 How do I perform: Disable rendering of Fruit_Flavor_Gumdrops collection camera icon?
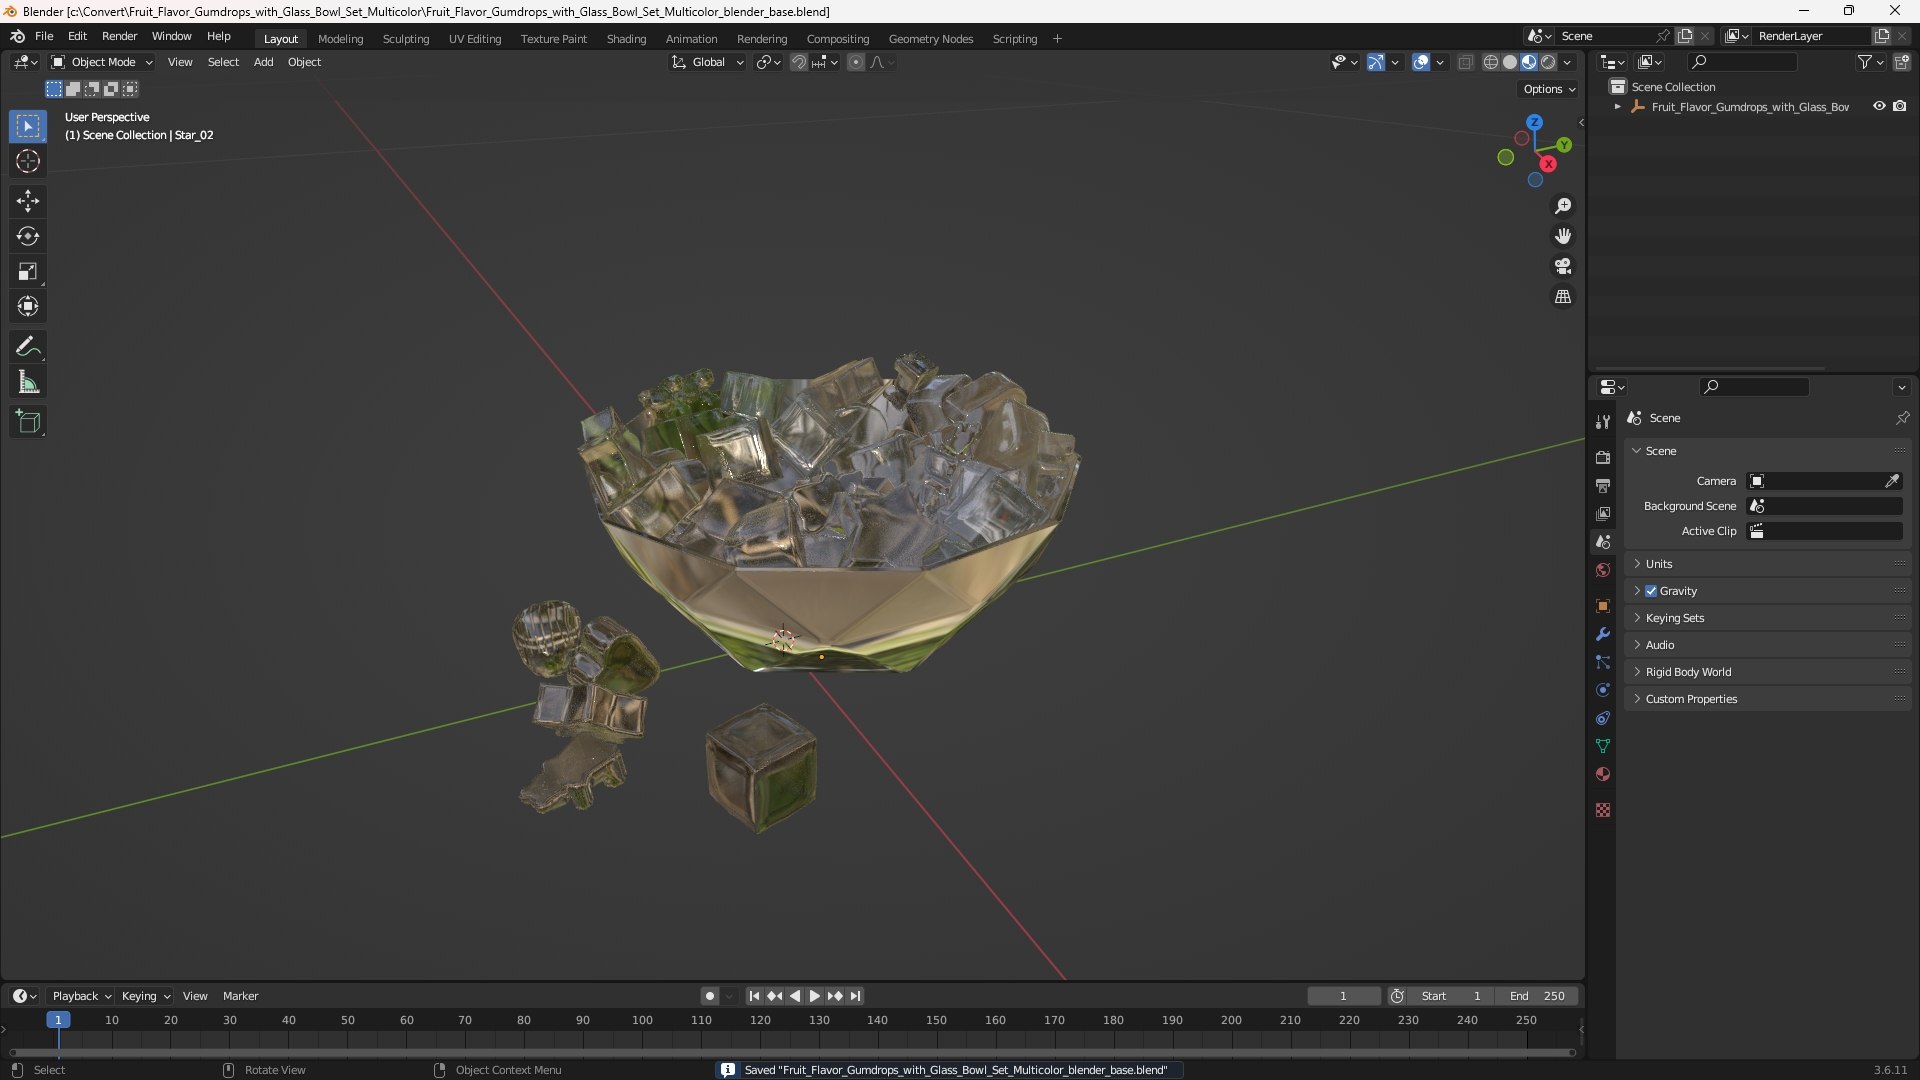[x=1899, y=106]
